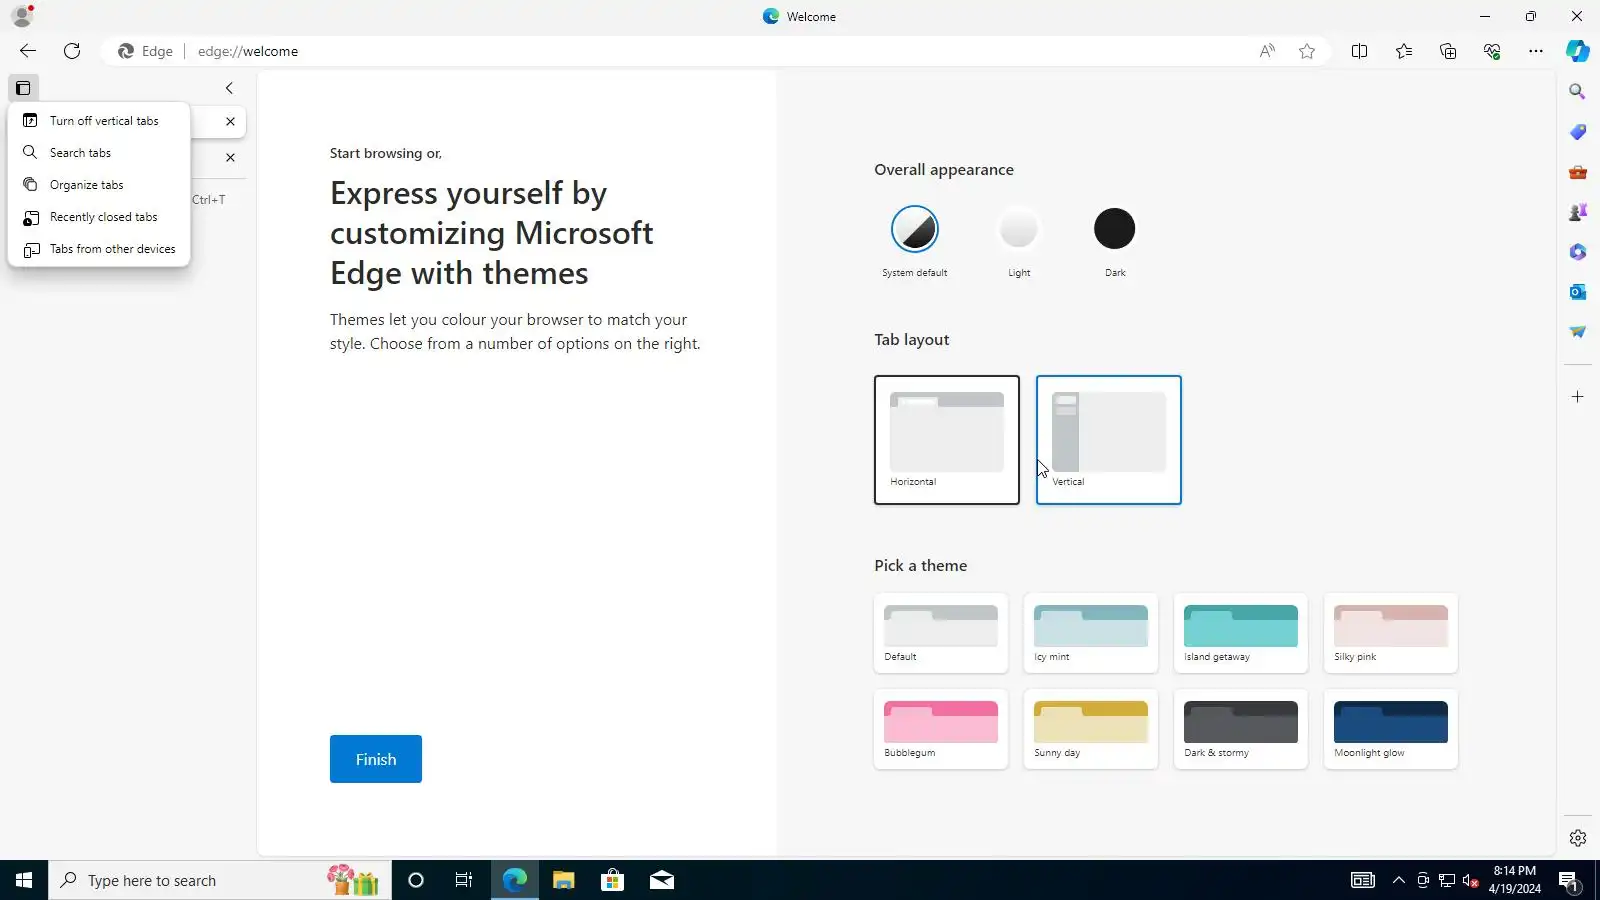Close the second vertical tab
Image resolution: width=1600 pixels, height=900 pixels.
(230, 157)
